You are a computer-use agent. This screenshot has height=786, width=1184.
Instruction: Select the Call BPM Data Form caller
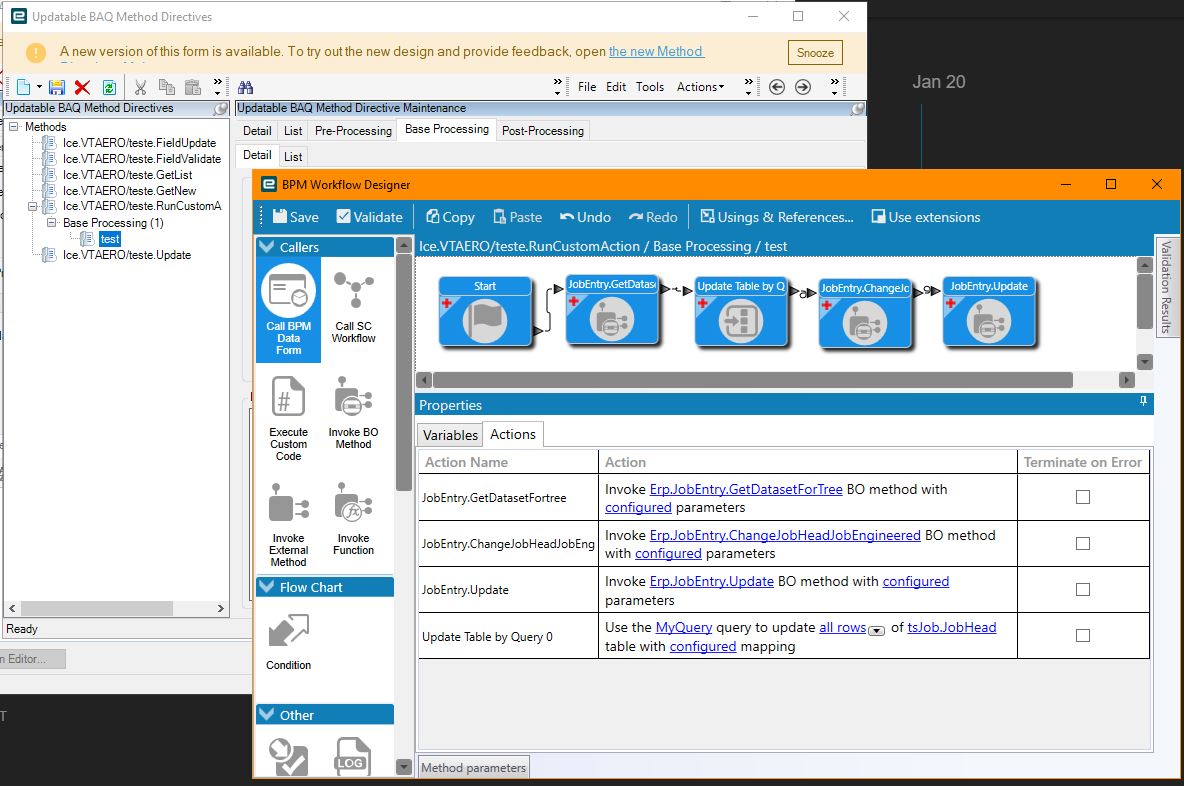(x=288, y=310)
